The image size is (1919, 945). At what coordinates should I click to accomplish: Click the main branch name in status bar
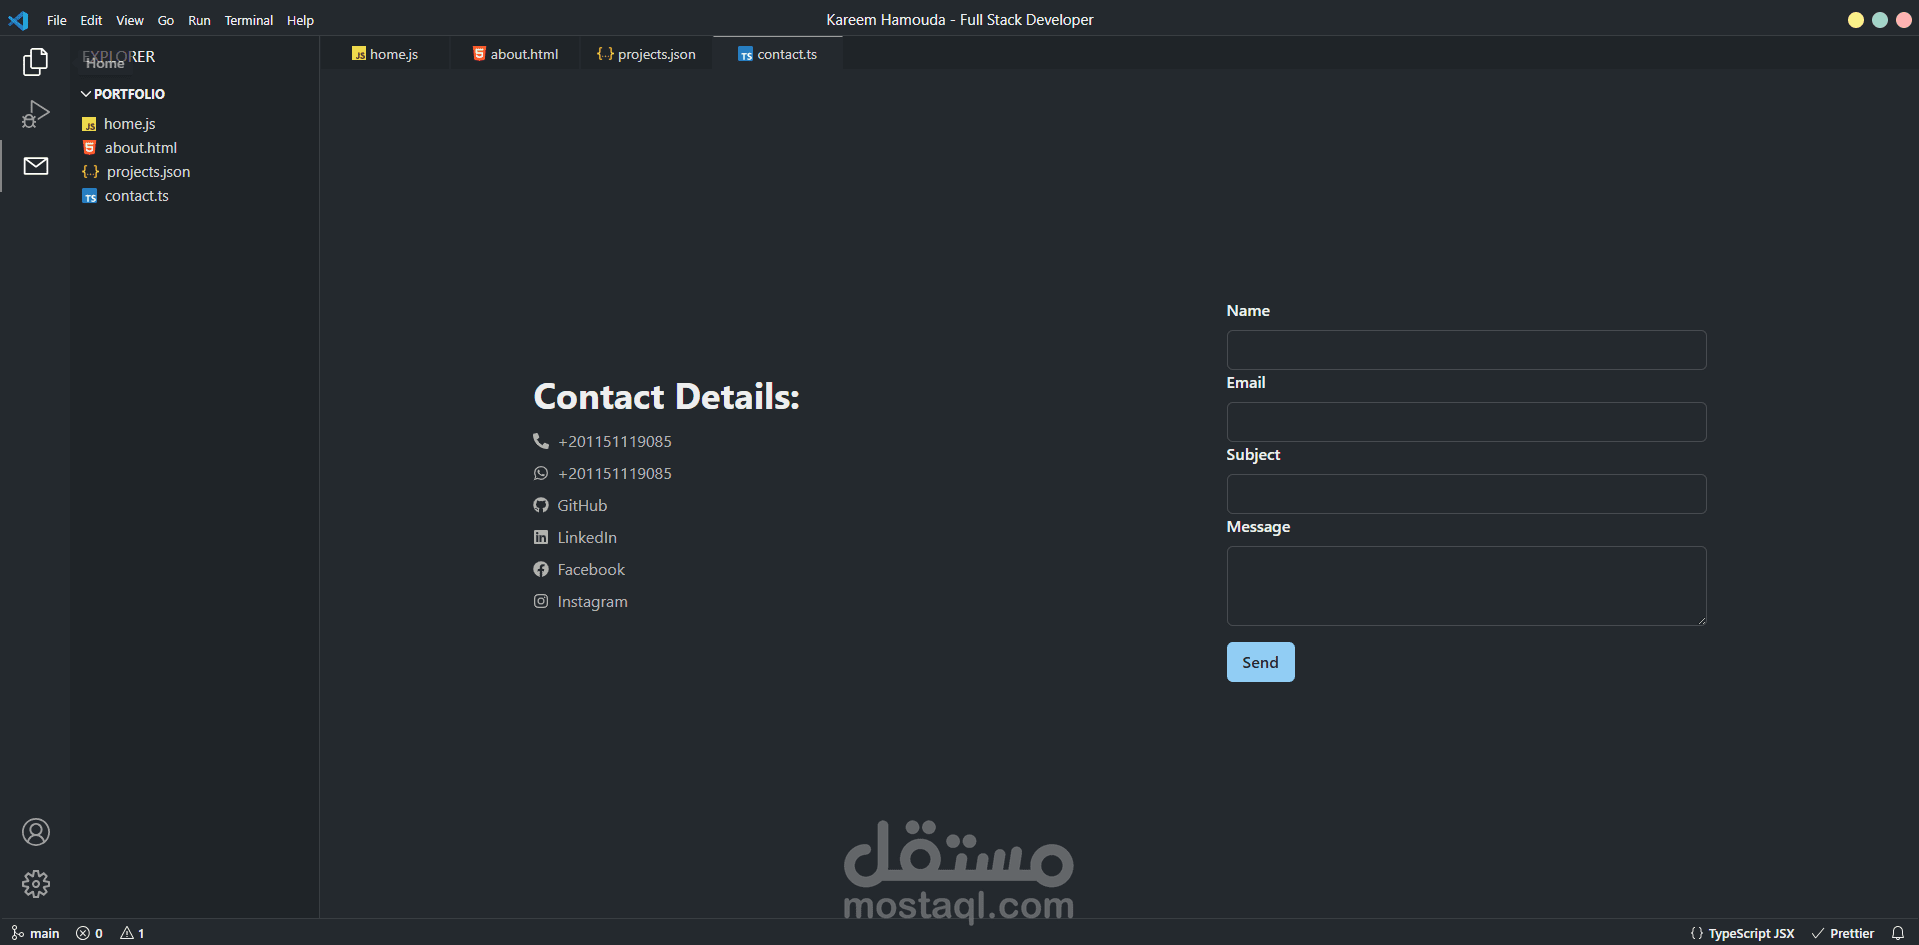point(45,933)
